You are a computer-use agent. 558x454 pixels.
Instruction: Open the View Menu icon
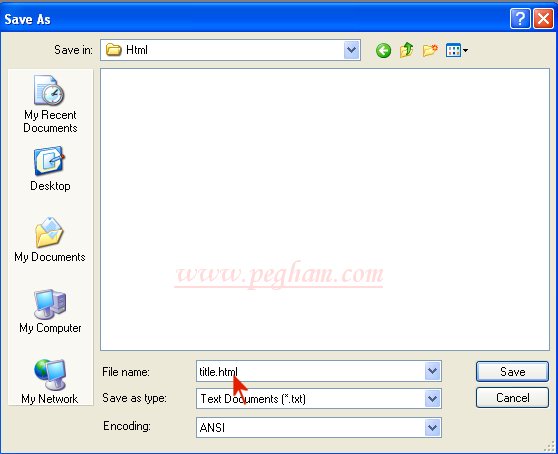tap(457, 51)
